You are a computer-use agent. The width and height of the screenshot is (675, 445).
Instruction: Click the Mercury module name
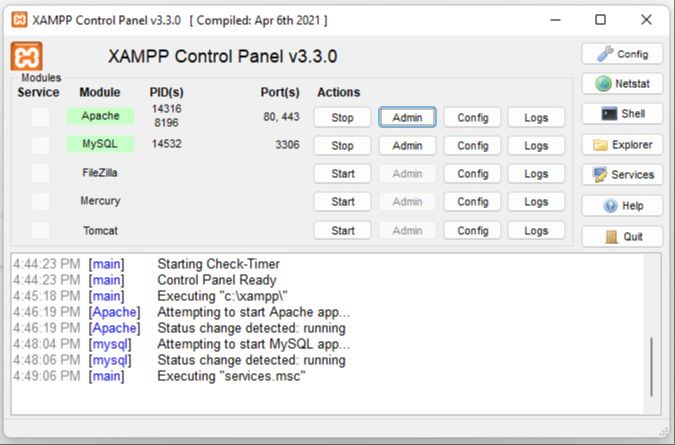pyautogui.click(x=100, y=201)
